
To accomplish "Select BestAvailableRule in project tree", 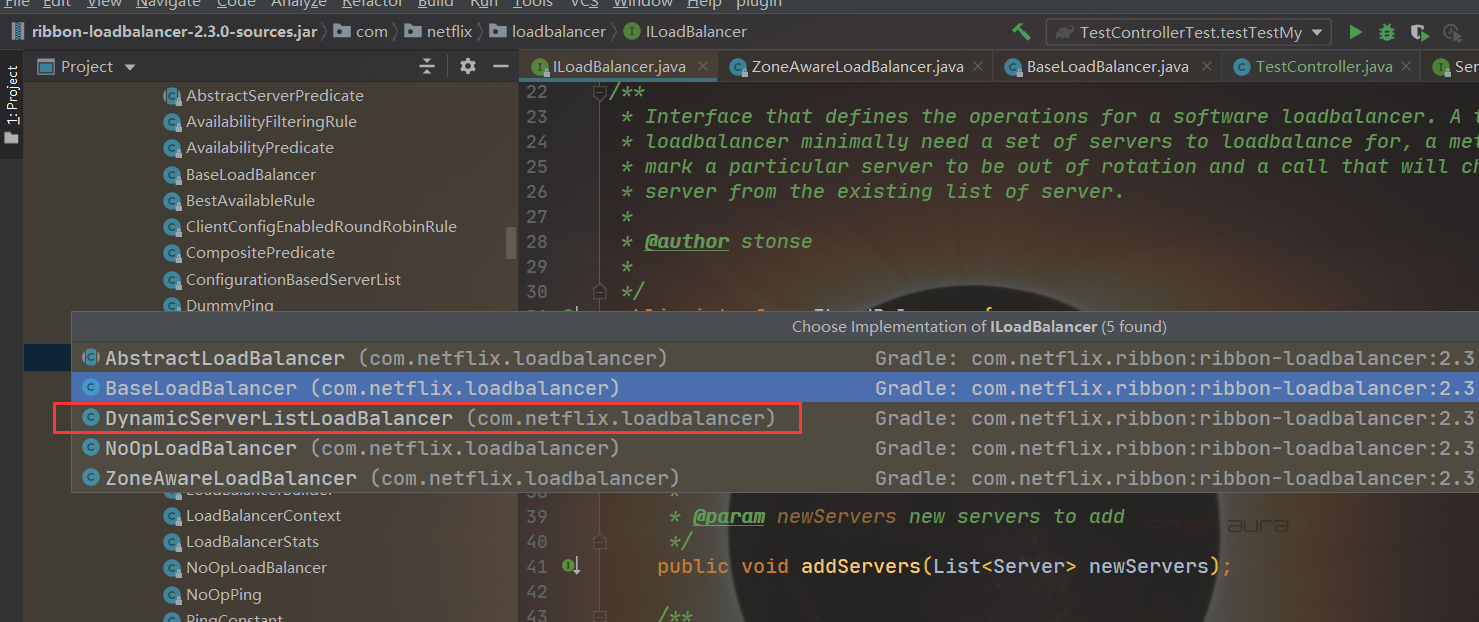I will click(250, 201).
